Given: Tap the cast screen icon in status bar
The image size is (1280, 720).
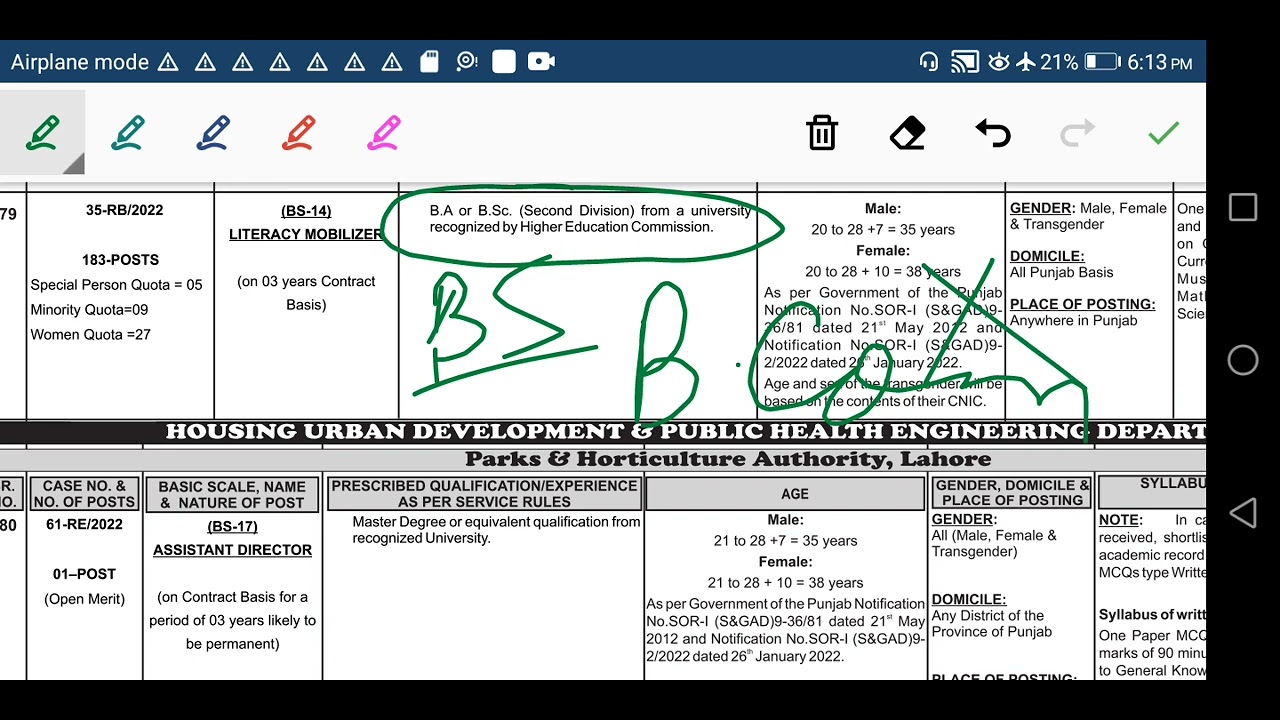Looking at the screenshot, I should 964,62.
